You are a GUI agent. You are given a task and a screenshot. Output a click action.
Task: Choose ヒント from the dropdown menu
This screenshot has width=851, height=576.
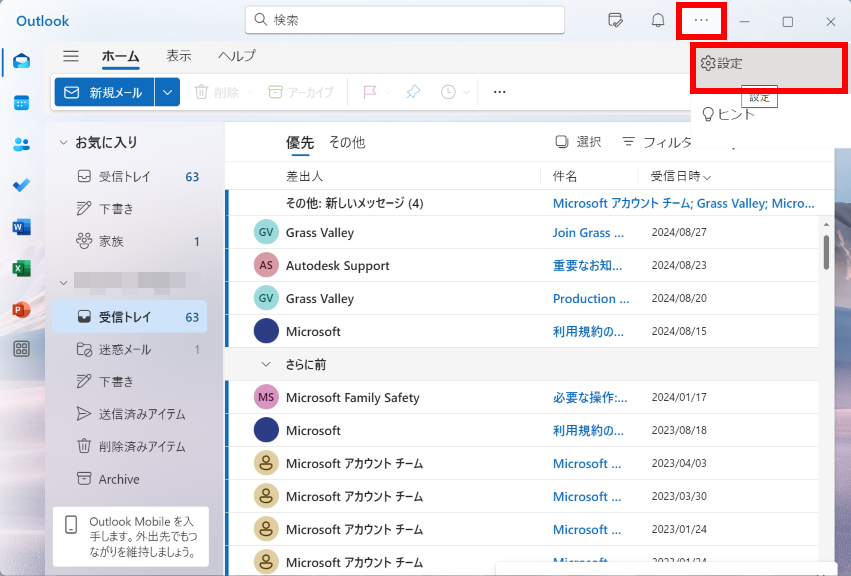tap(728, 114)
